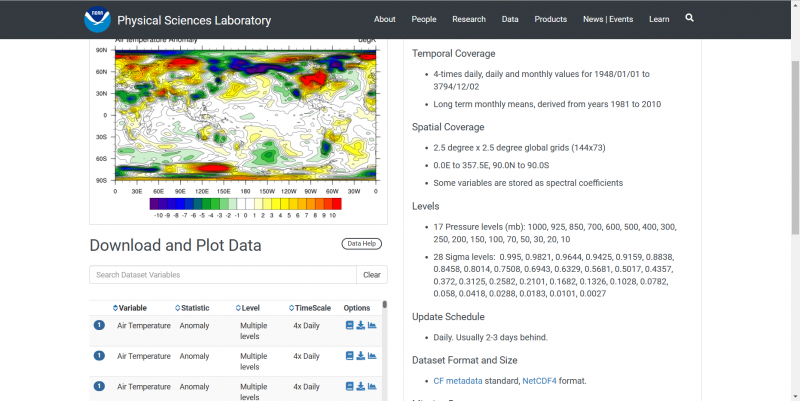Open the search magnifier icon in navbar
This screenshot has height=401, width=800.
click(x=689, y=18)
